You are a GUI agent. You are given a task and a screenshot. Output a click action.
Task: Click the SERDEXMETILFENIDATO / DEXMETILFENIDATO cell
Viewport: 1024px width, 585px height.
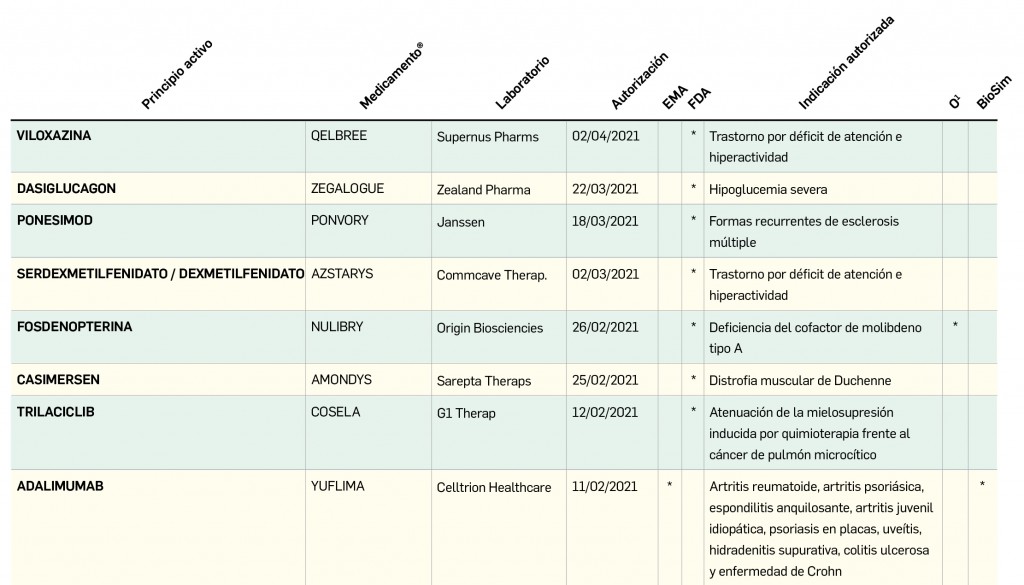coord(160,274)
